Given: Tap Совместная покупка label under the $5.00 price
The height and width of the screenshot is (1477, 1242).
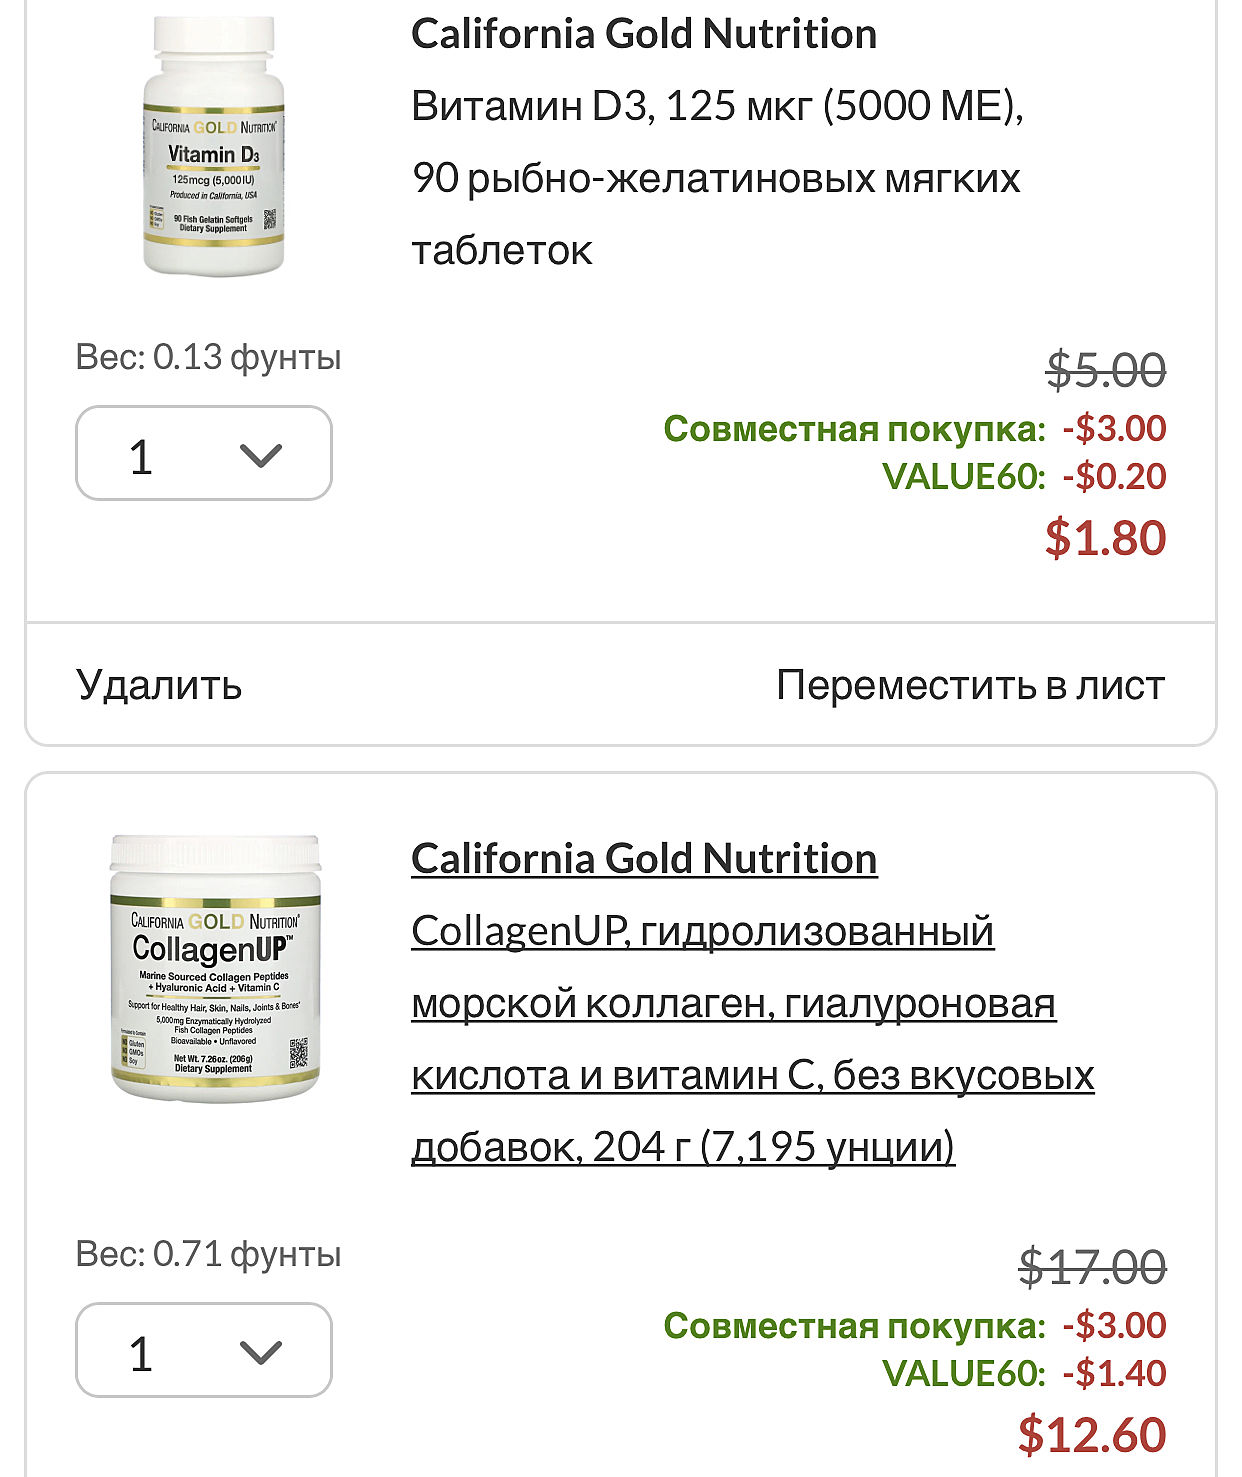Looking at the screenshot, I should point(854,429).
